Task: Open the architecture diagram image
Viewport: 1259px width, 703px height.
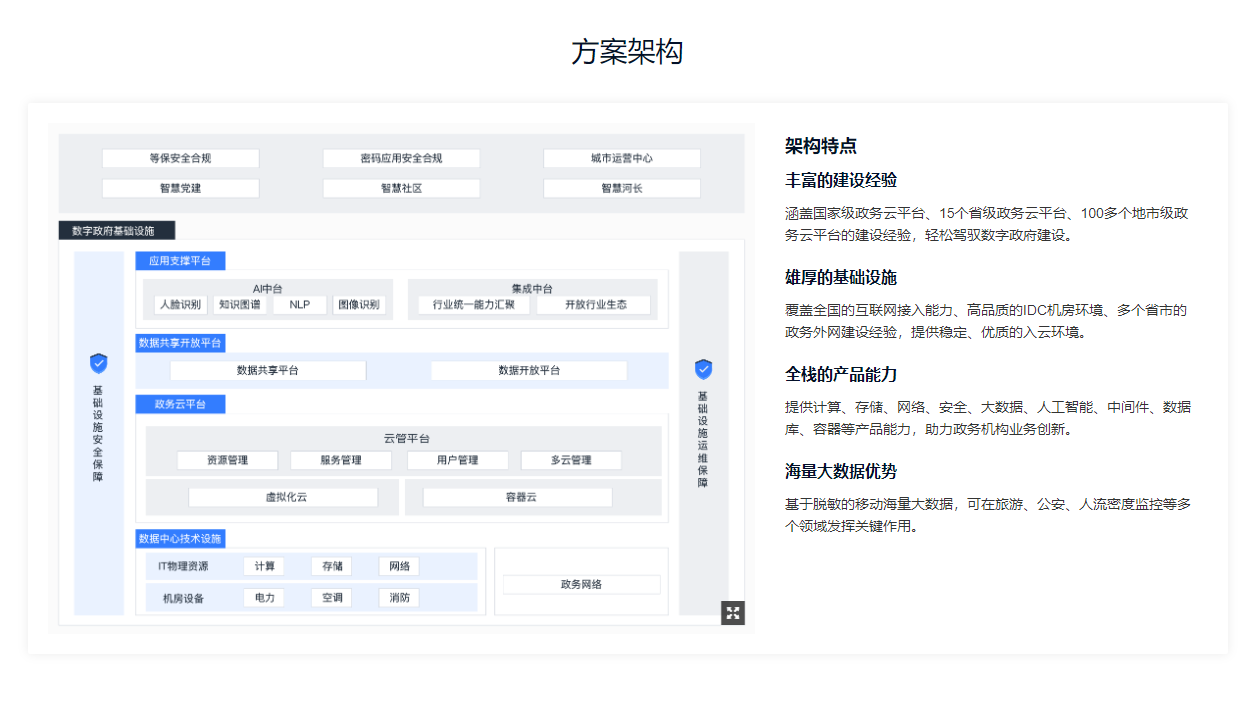Action: (x=401, y=378)
